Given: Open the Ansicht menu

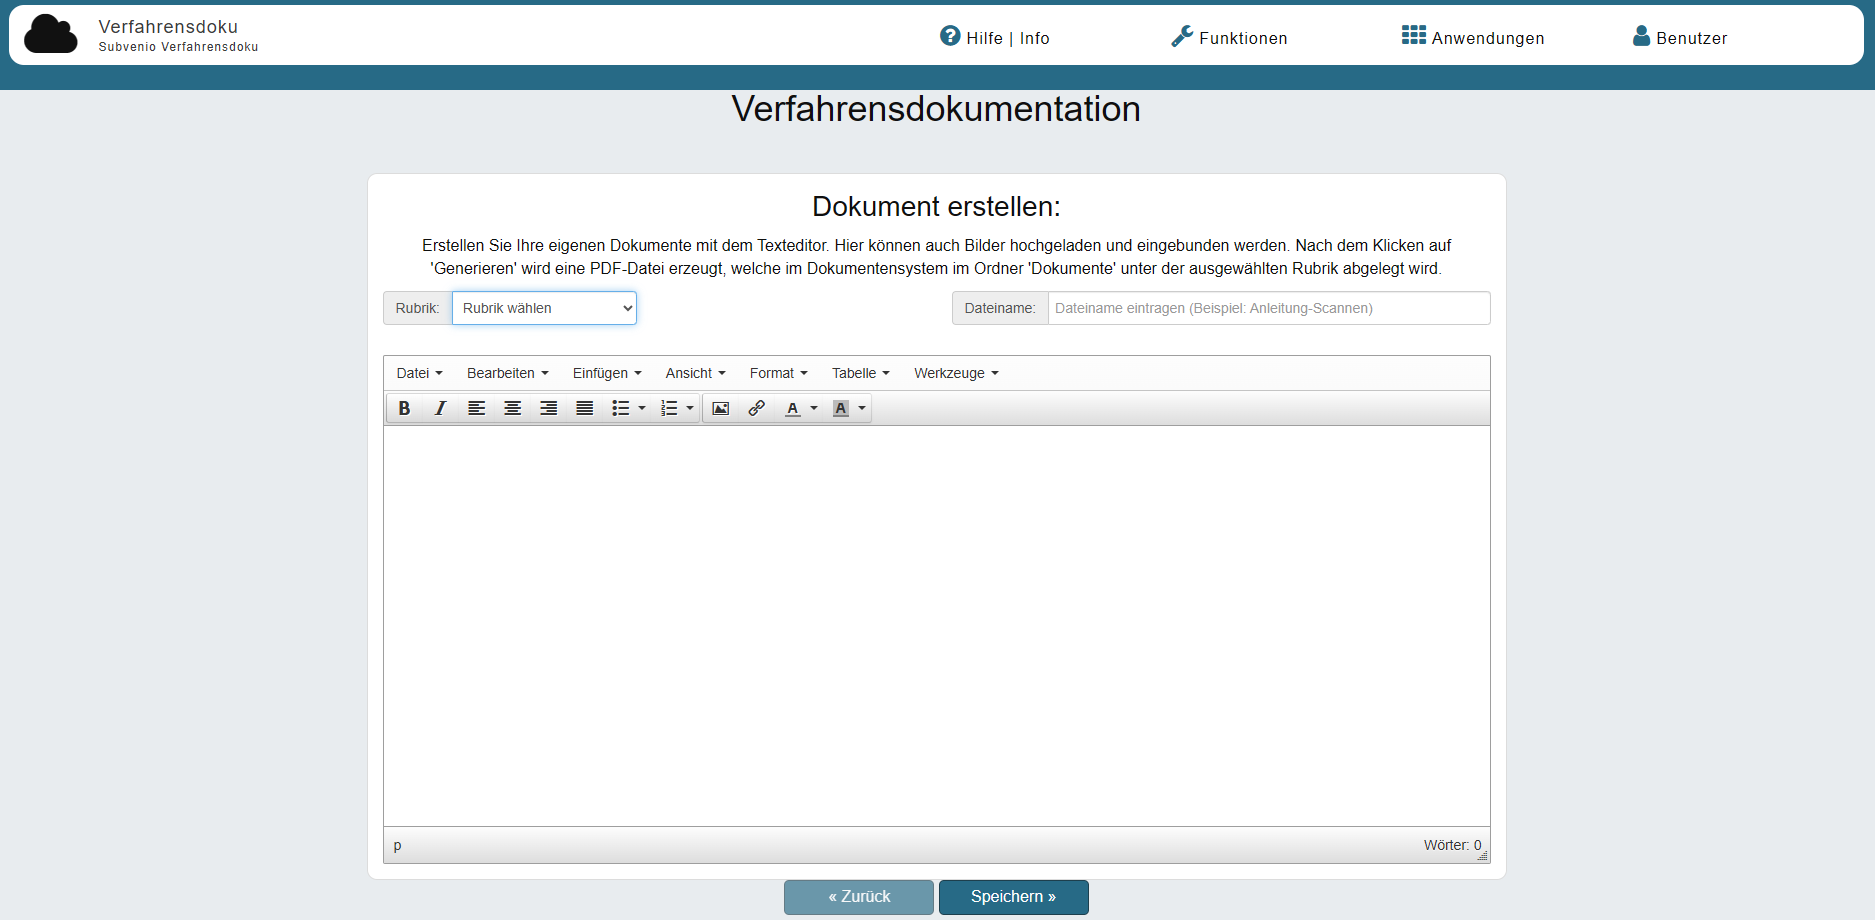Looking at the screenshot, I should (695, 373).
